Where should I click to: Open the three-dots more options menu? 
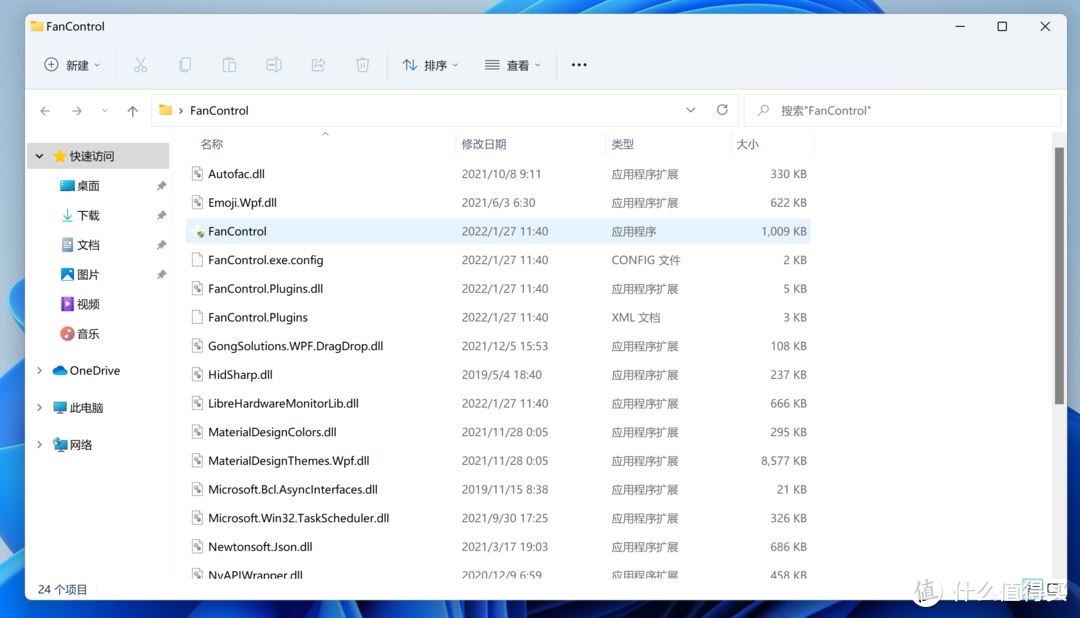point(579,65)
